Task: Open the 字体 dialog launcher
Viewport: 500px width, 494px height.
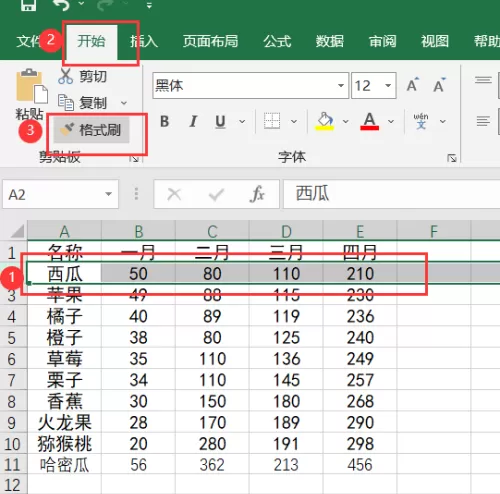Action: (x=452, y=158)
